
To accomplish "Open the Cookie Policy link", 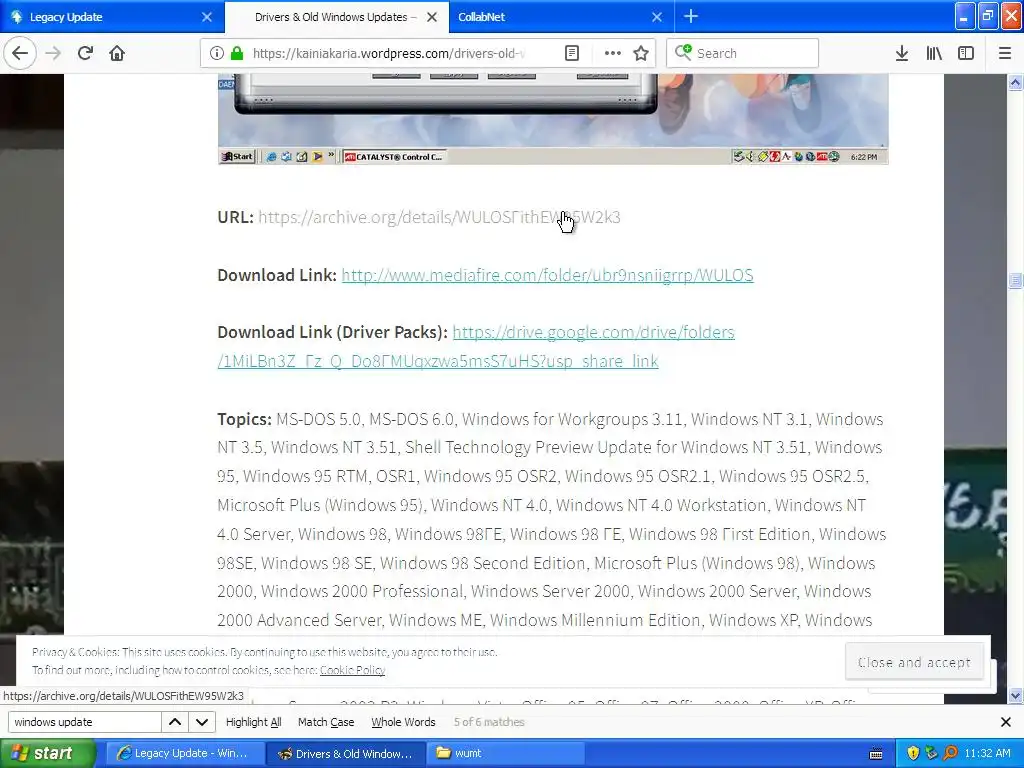I will [x=352, y=670].
